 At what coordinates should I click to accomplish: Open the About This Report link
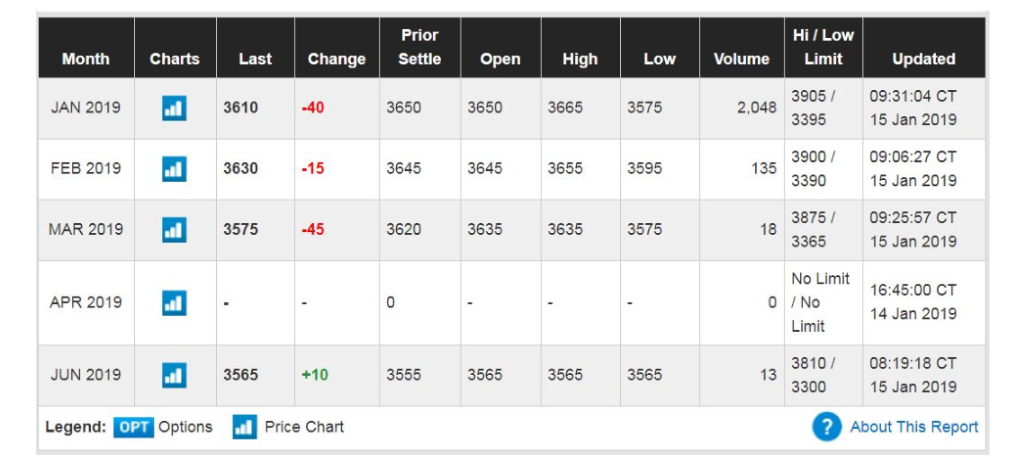914,427
